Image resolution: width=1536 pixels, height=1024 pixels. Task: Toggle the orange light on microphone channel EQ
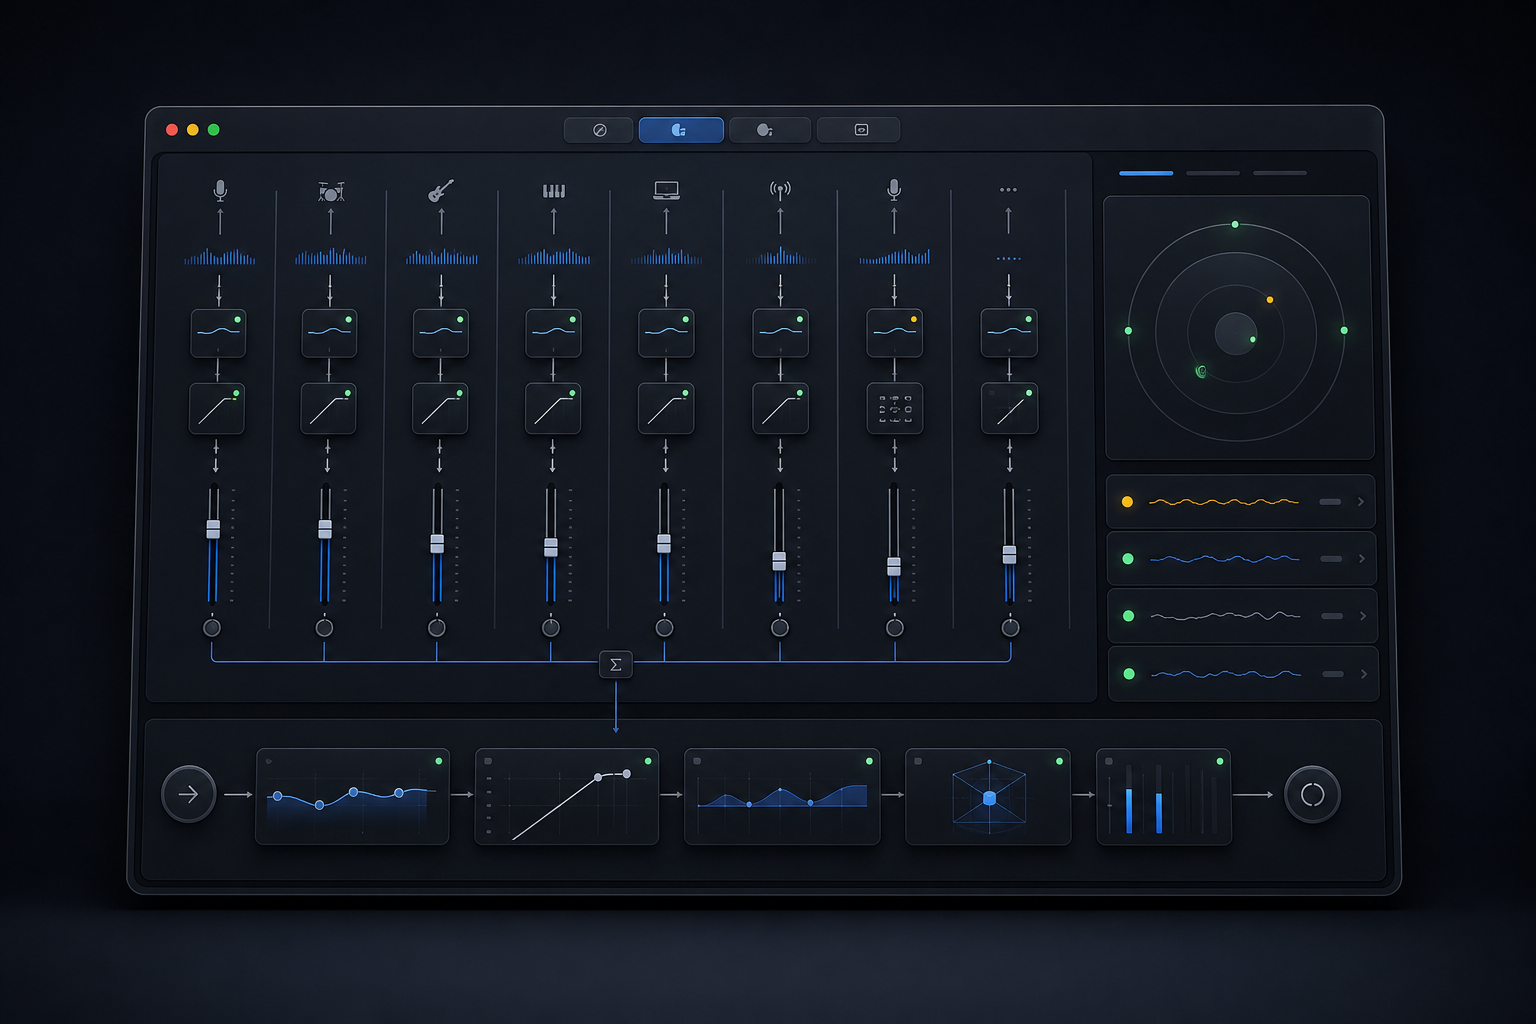pos(914,319)
